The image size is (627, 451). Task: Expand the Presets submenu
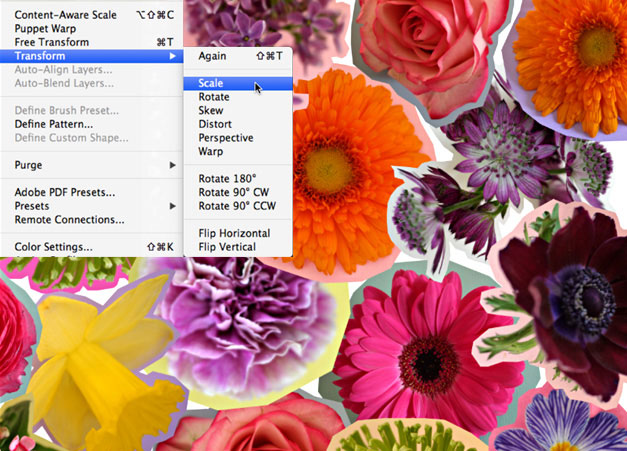click(91, 206)
